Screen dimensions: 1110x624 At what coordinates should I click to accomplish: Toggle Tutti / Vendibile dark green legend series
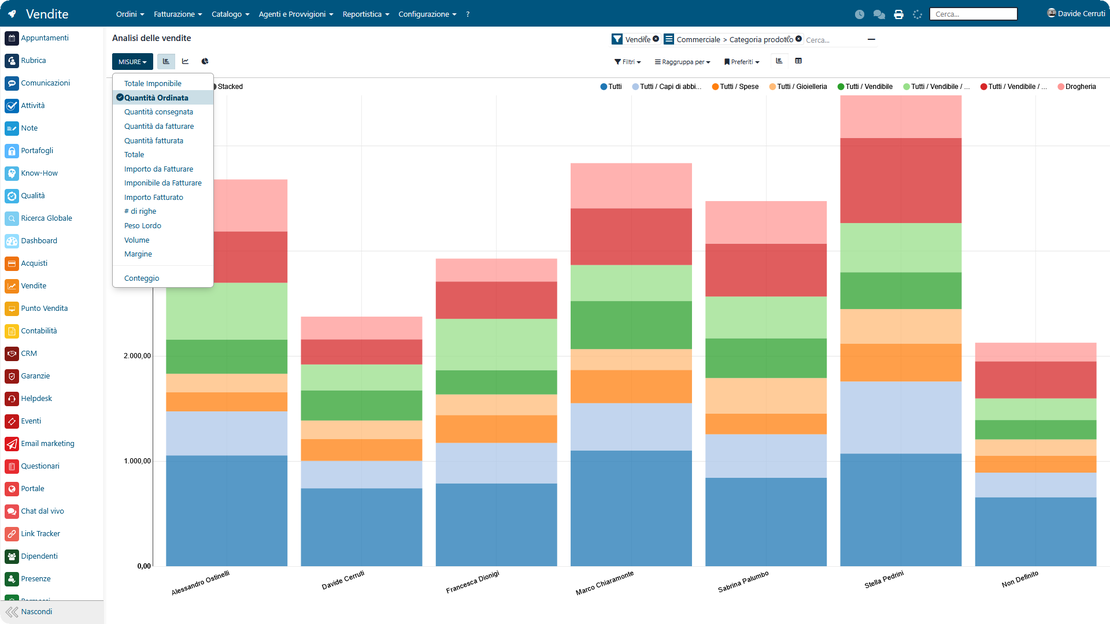[865, 86]
